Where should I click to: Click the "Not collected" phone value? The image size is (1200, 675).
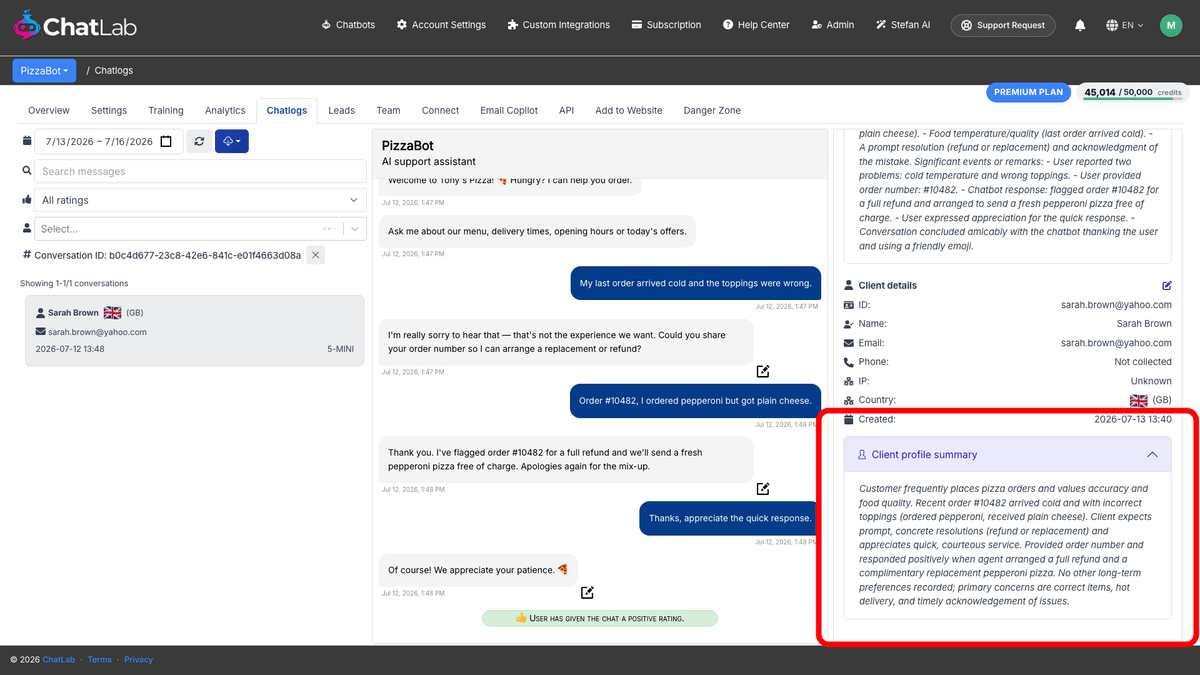click(1143, 362)
